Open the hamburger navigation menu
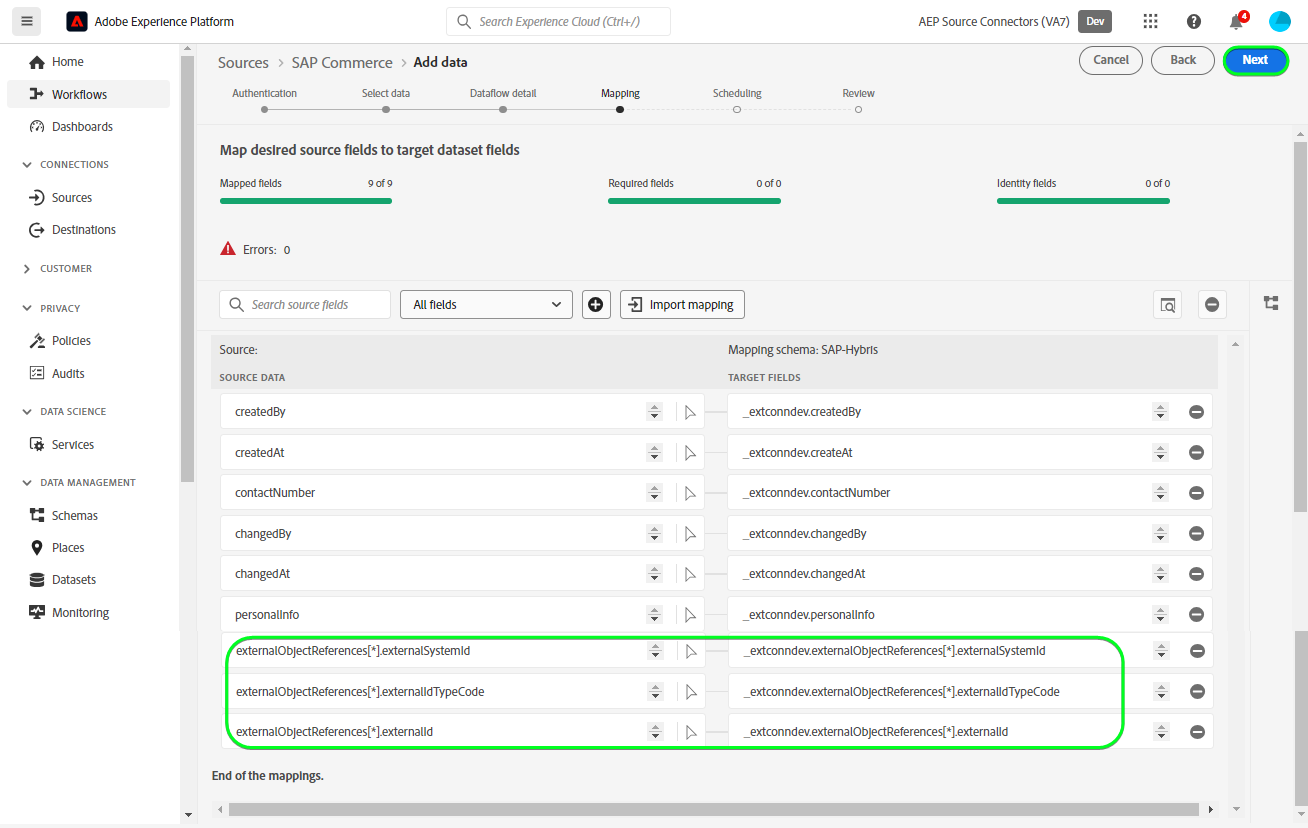1308x828 pixels. point(26,21)
